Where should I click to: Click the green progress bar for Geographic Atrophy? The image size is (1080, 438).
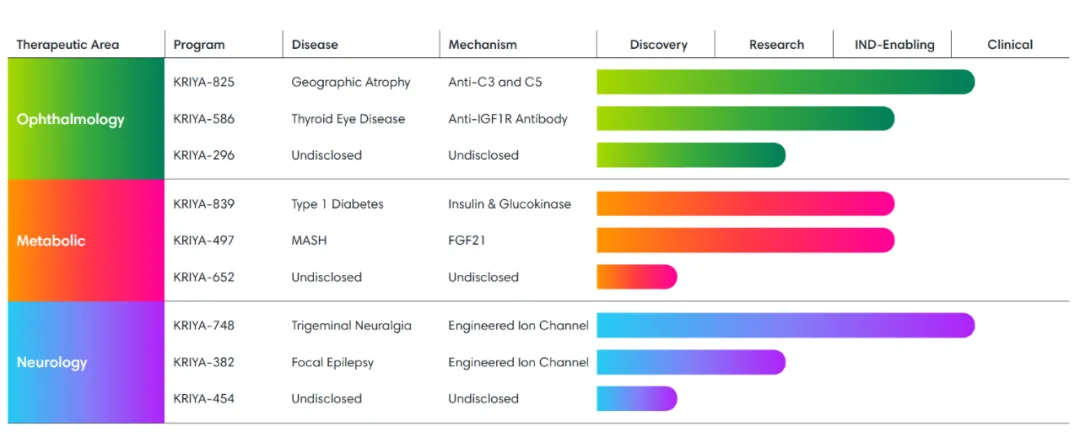[x=785, y=82]
